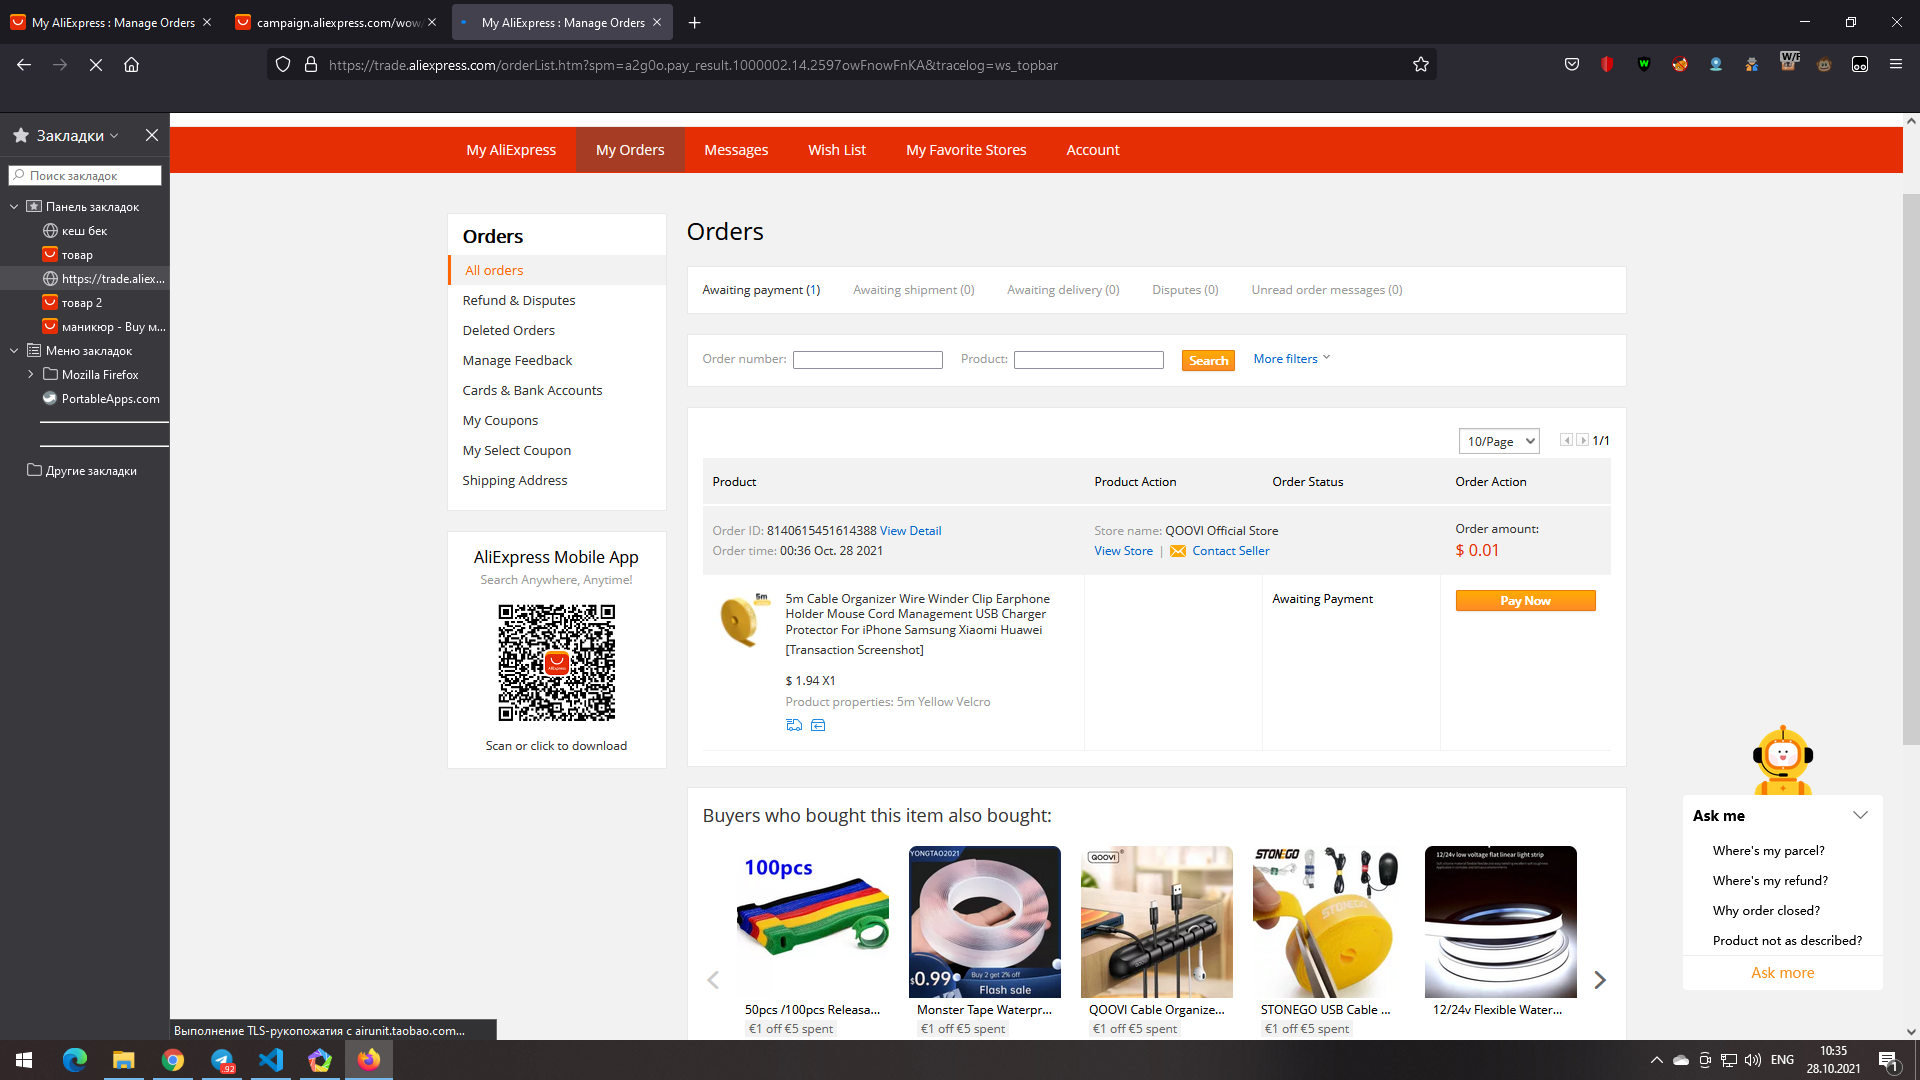The image size is (1920, 1080).
Task: Switch to Awaiting shipment (0) tab
Action: [914, 290]
